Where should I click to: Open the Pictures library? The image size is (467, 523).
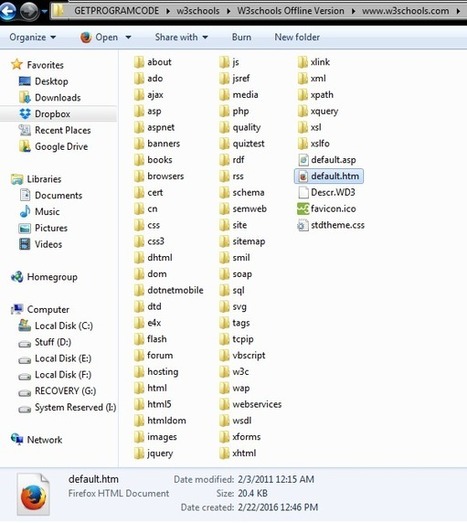coord(43,228)
